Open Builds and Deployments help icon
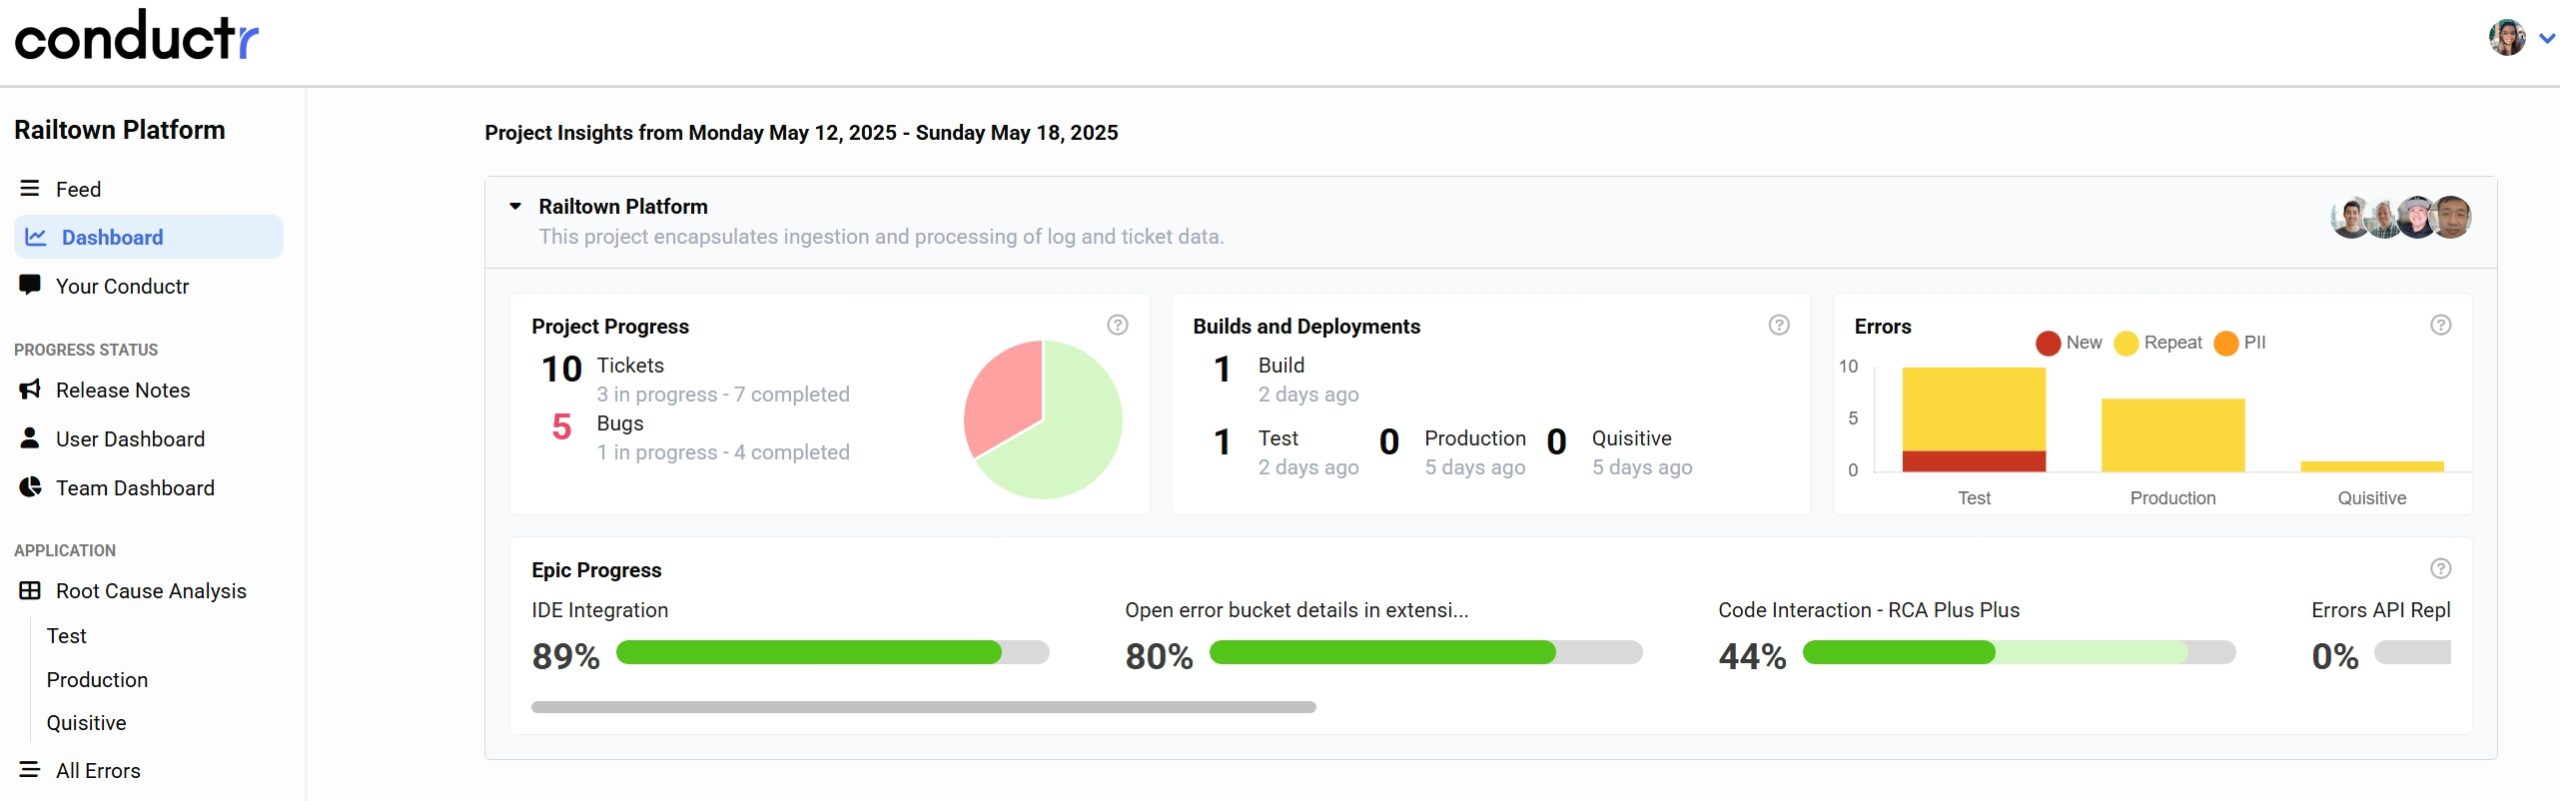 [x=1778, y=325]
